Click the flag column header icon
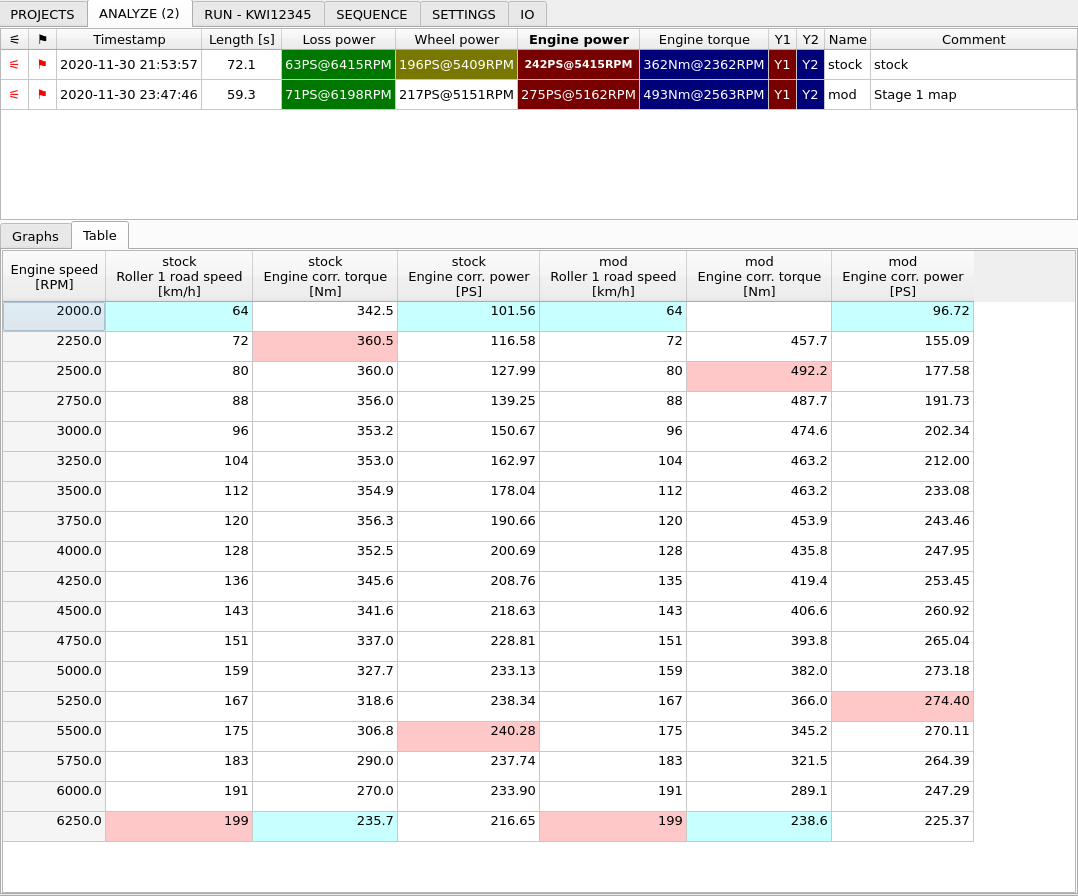Viewport: 1078px width, 896px height. [43, 39]
